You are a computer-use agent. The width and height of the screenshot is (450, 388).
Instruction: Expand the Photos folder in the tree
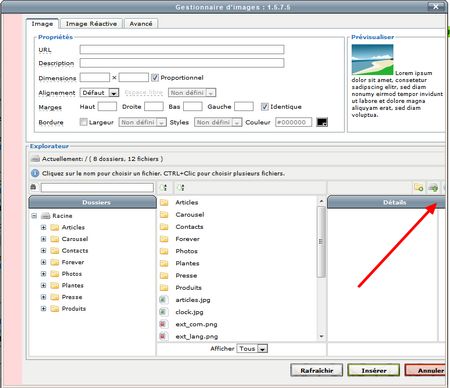pyautogui.click(x=43, y=274)
